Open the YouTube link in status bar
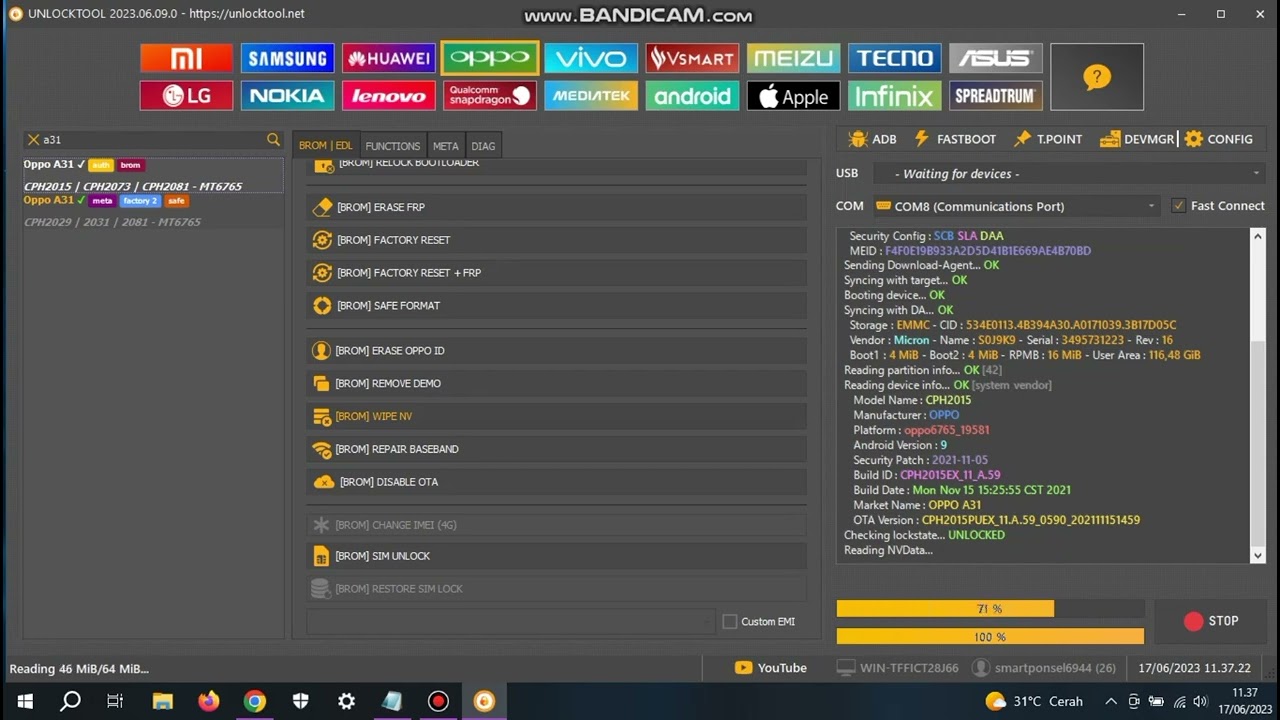This screenshot has width=1280, height=720. 771,668
